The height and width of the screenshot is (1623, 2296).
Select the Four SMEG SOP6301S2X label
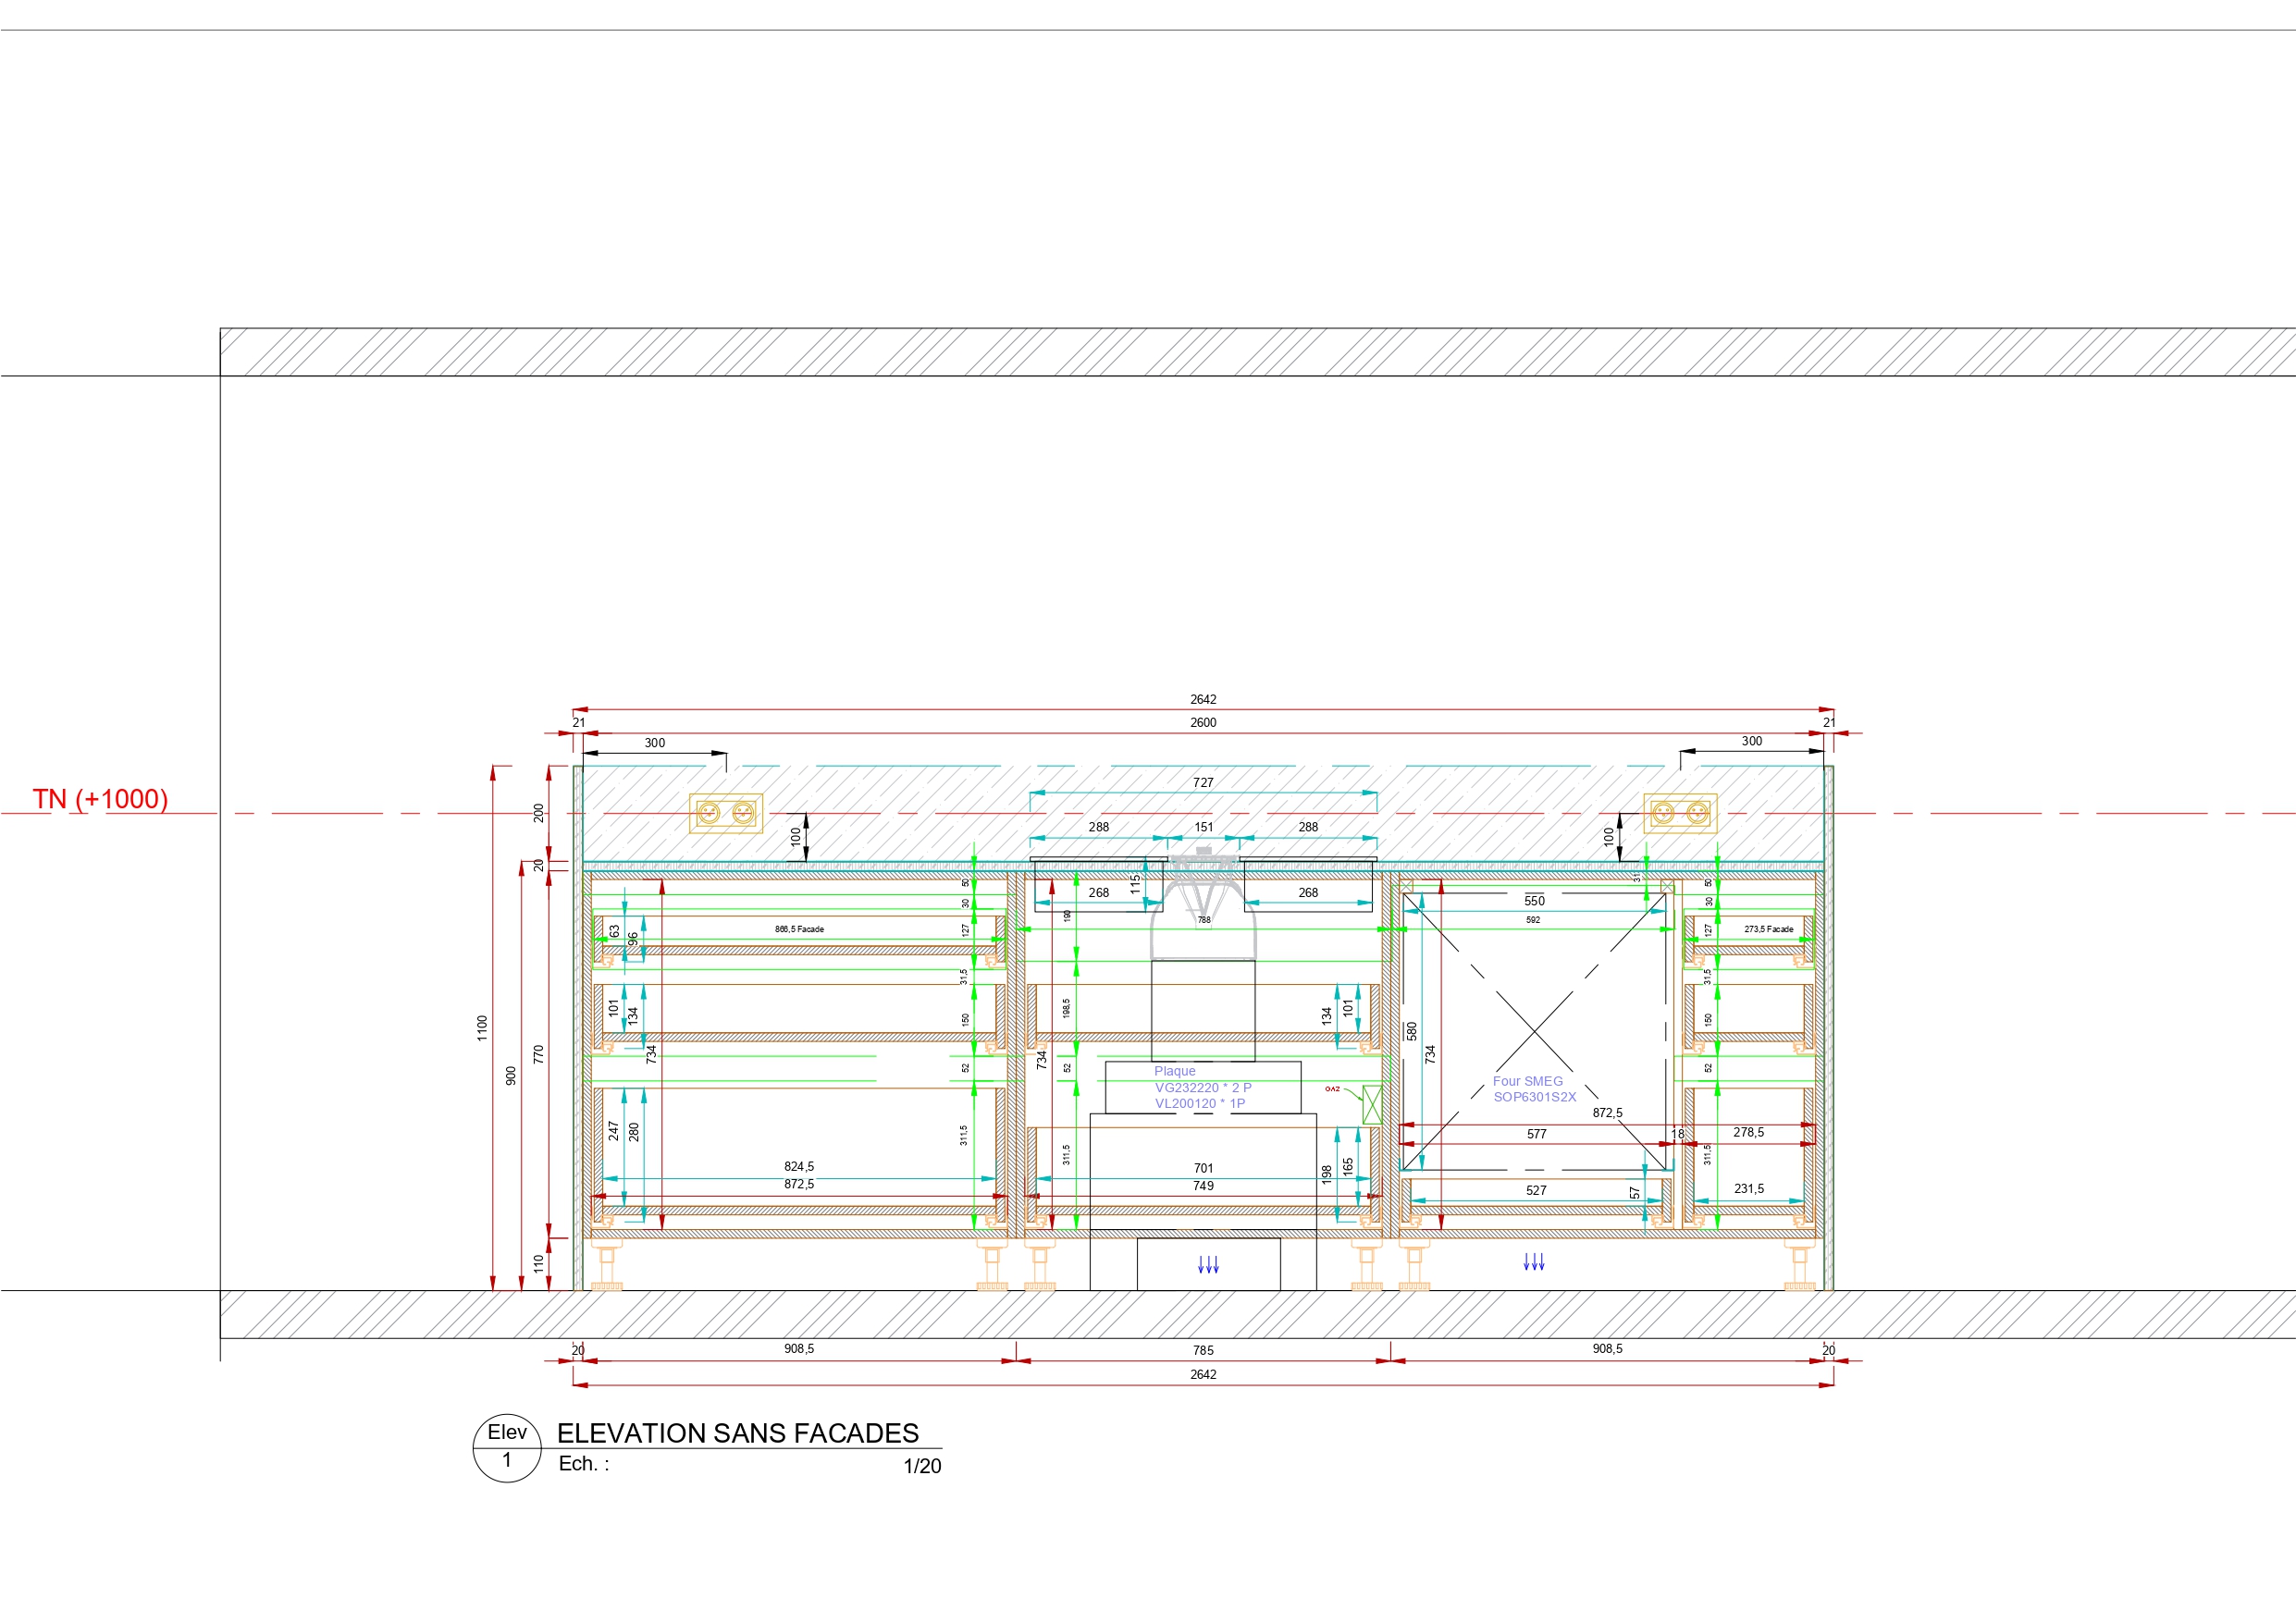point(1533,1089)
